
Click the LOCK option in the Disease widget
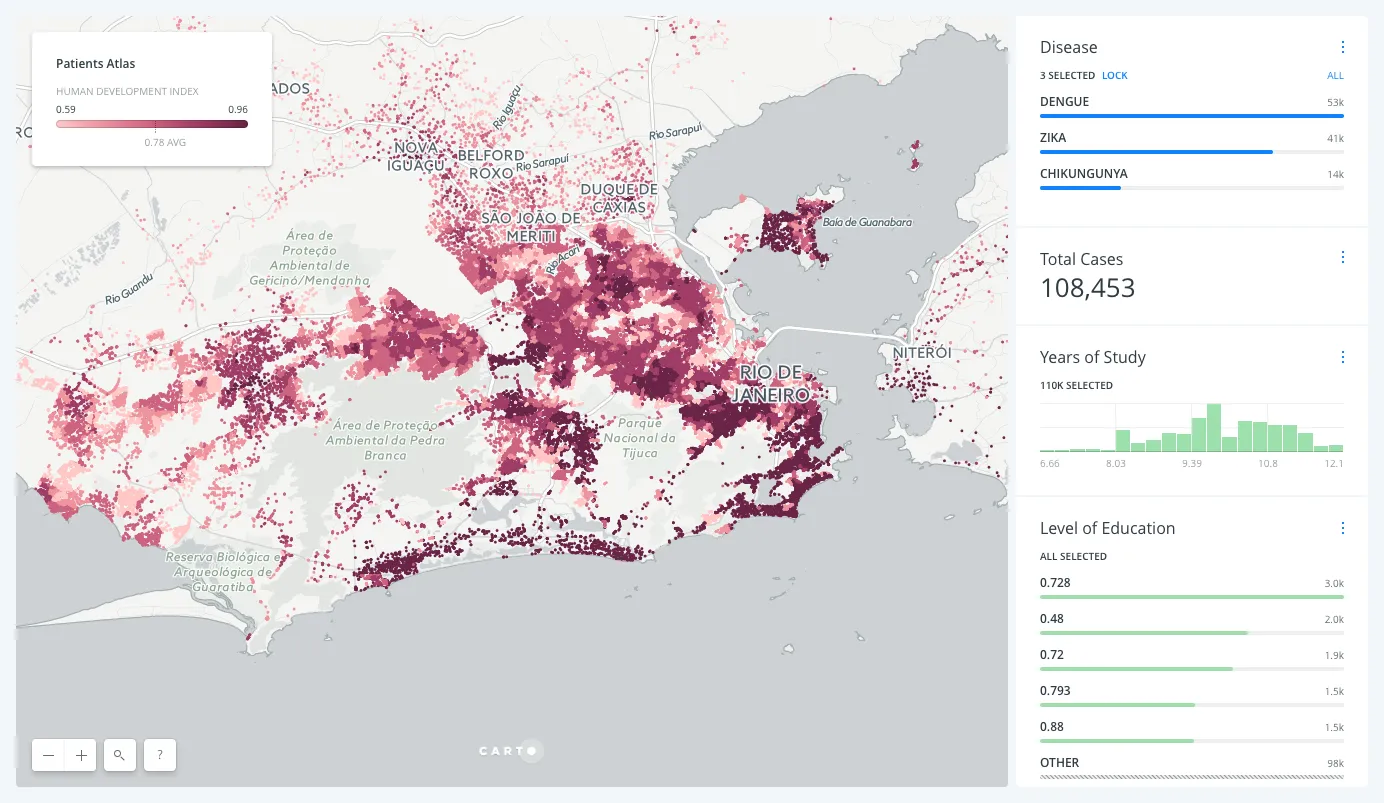click(1115, 75)
